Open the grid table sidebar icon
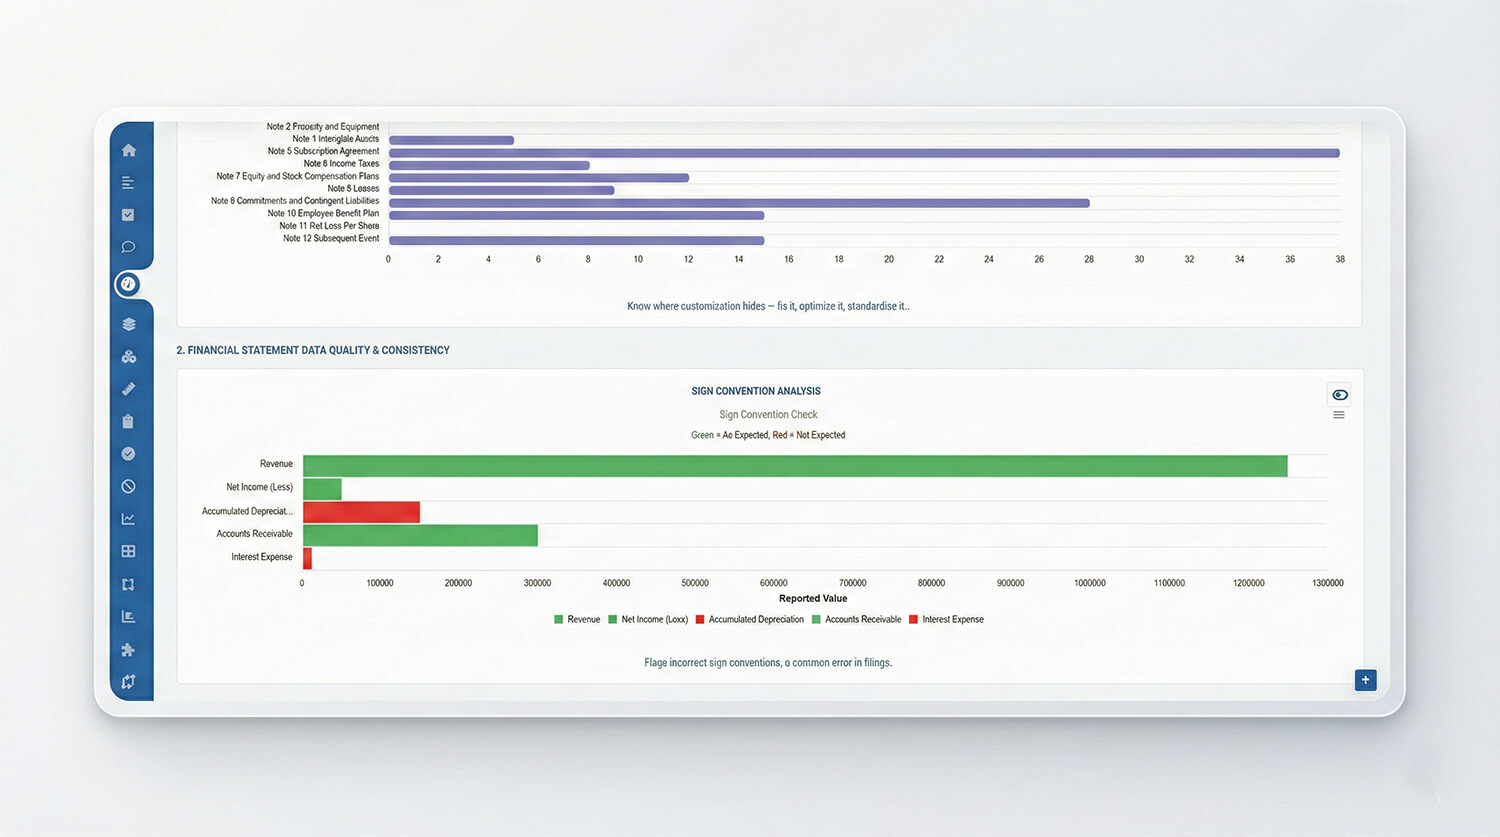The image size is (1500, 837). pyautogui.click(x=128, y=551)
